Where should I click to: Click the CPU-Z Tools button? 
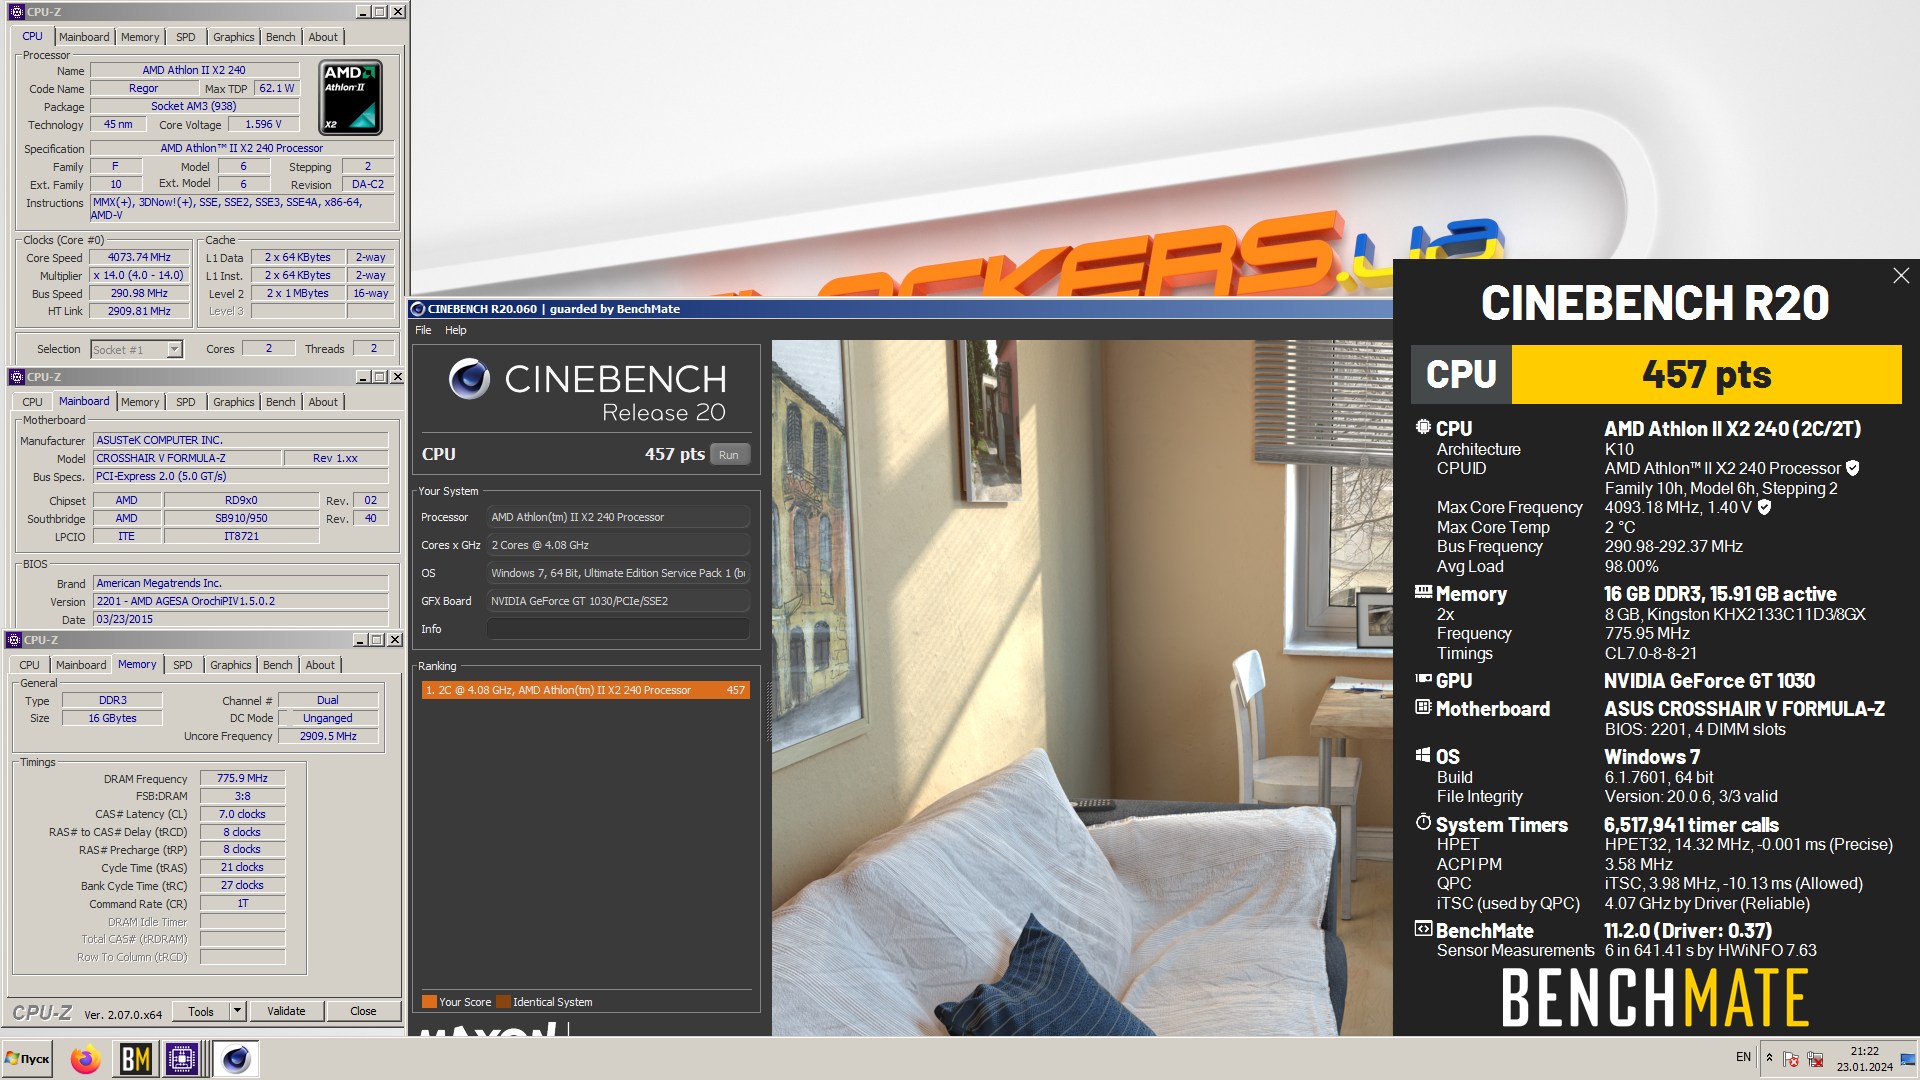200,1011
